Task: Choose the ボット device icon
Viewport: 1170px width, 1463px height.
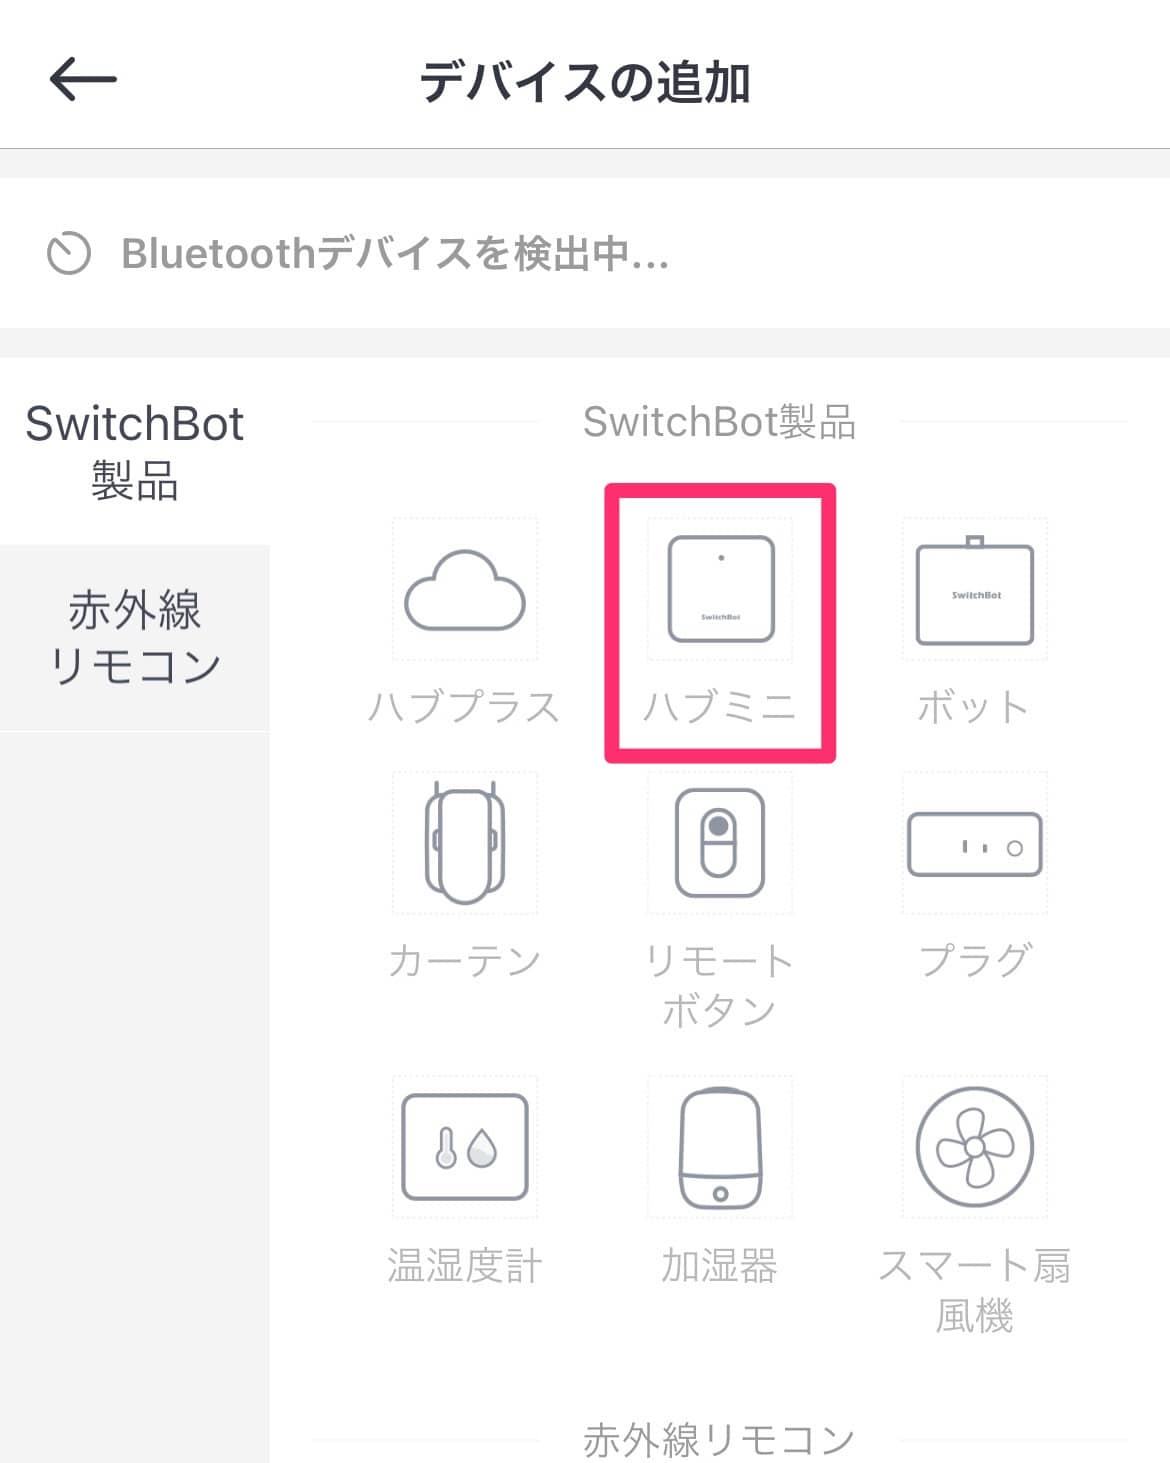Action: coord(974,591)
